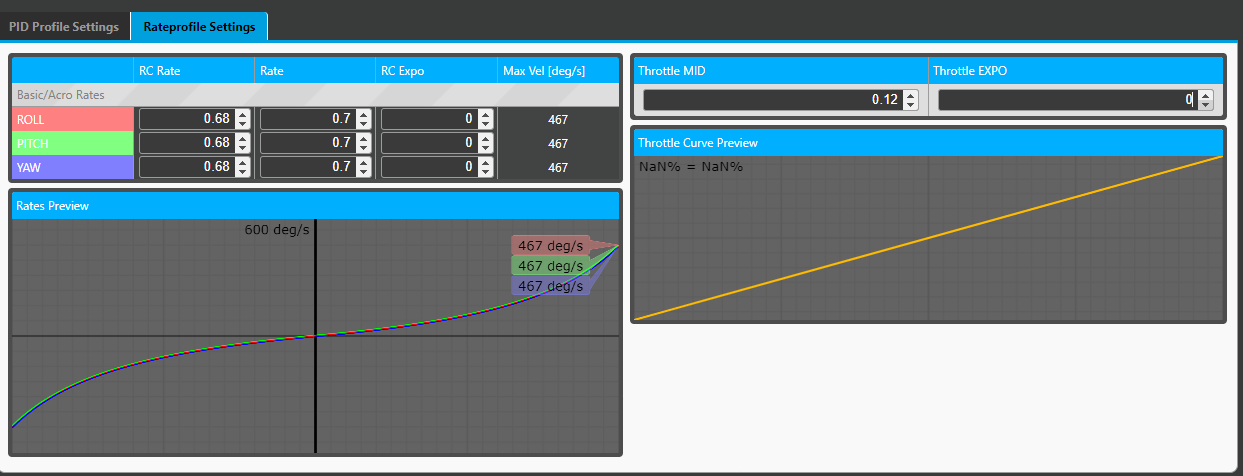Decrease Throttle EXPO with down arrow
This screenshot has width=1243, height=476.
click(1206, 105)
